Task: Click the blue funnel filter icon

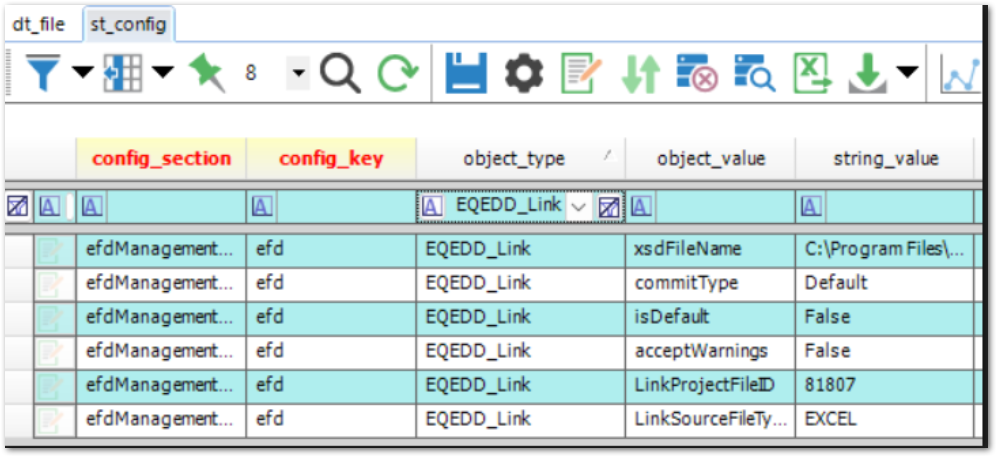Action: pos(43,73)
